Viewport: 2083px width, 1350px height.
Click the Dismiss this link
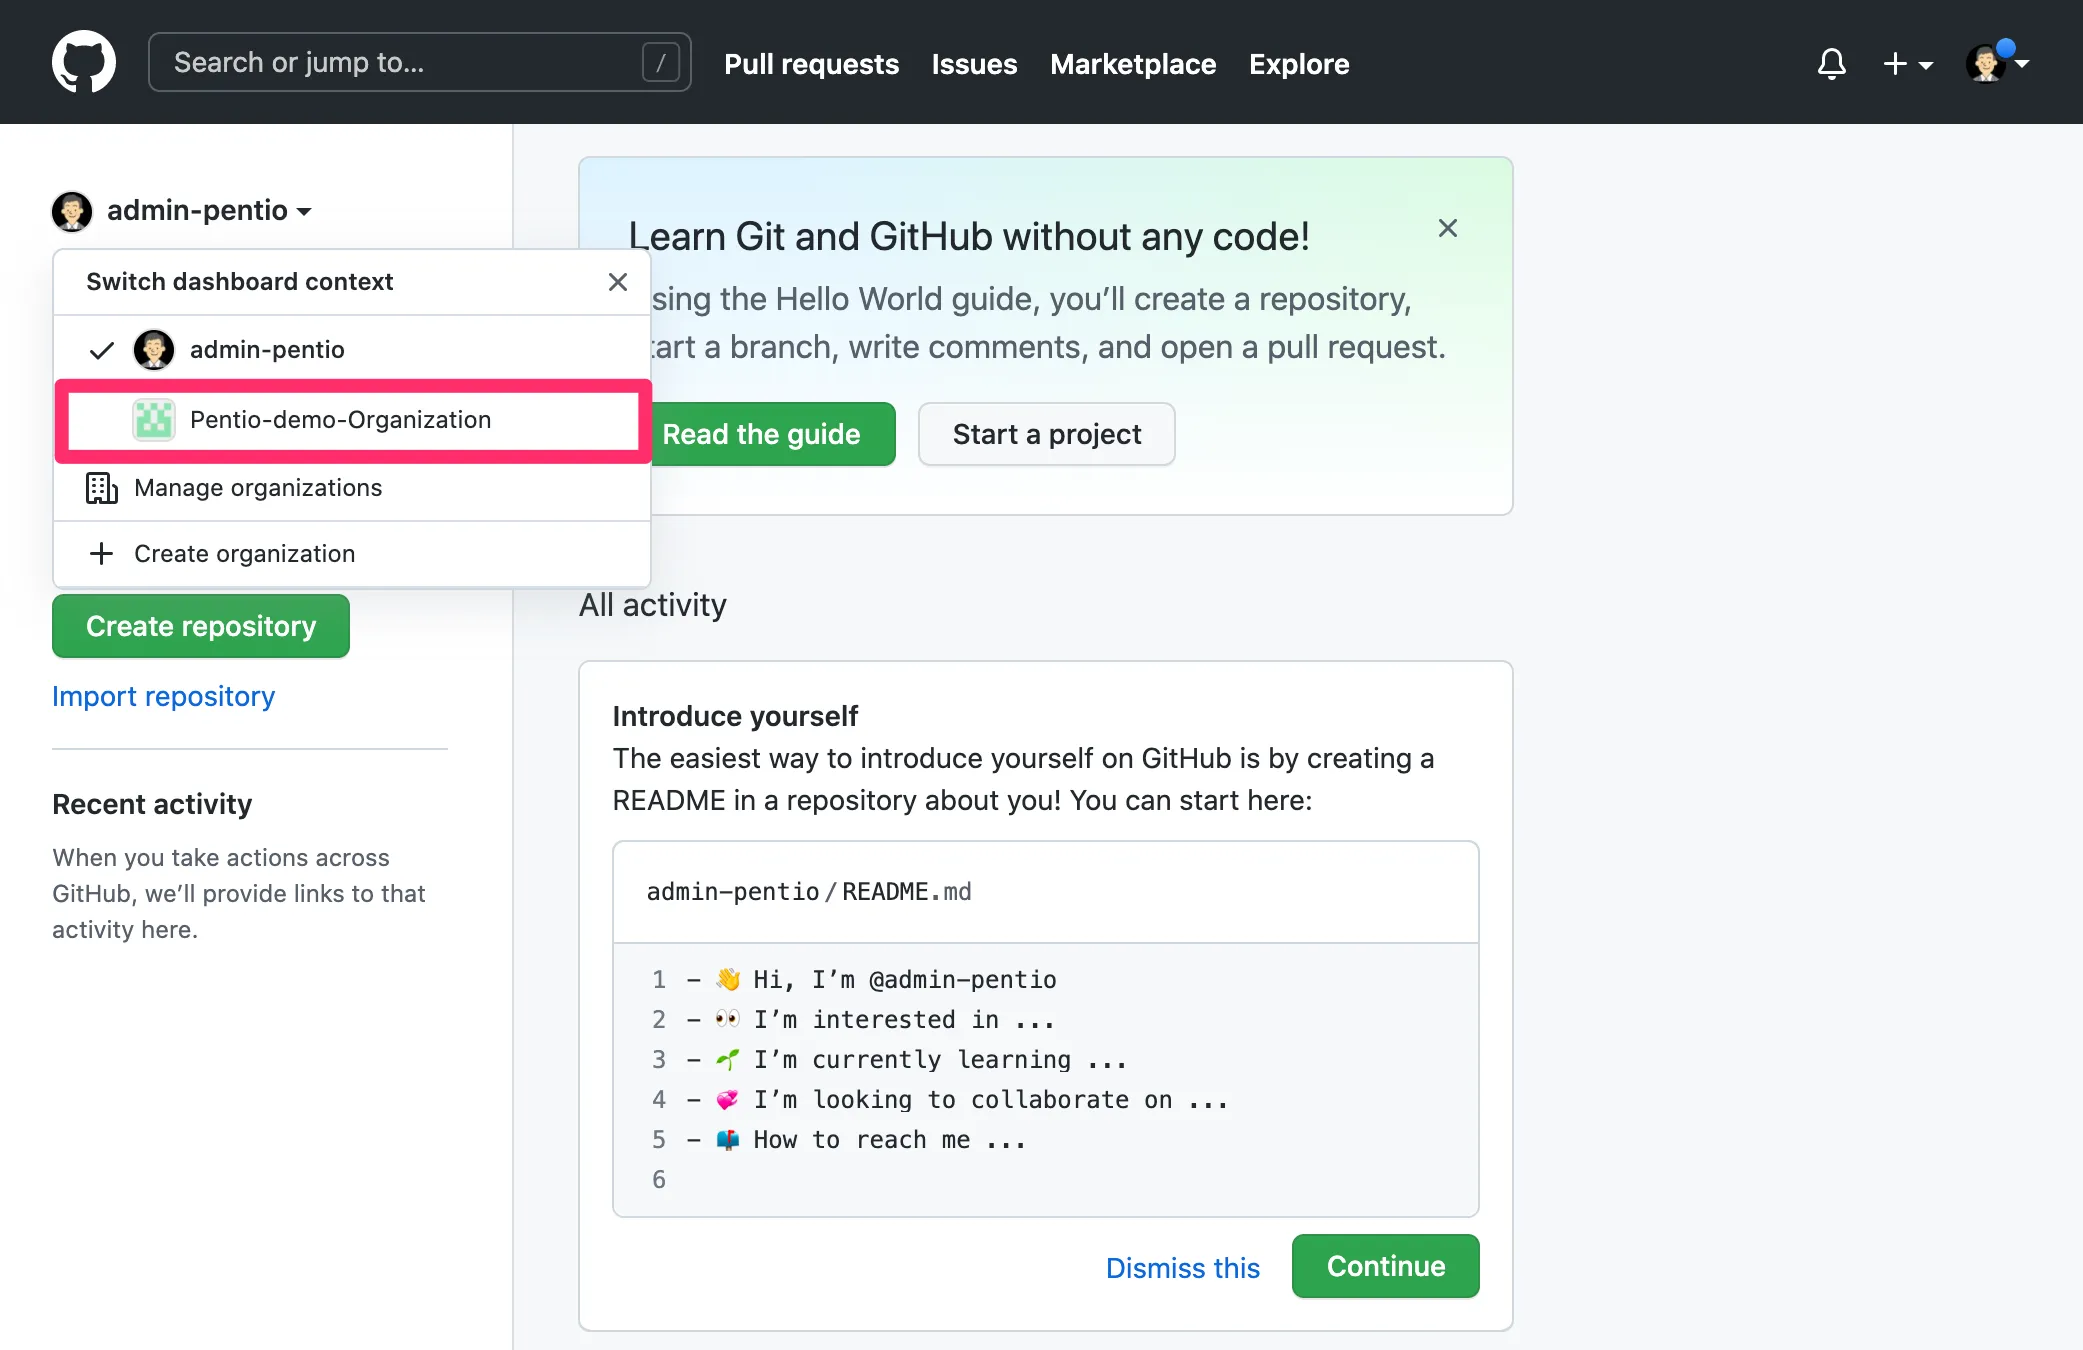pos(1182,1268)
